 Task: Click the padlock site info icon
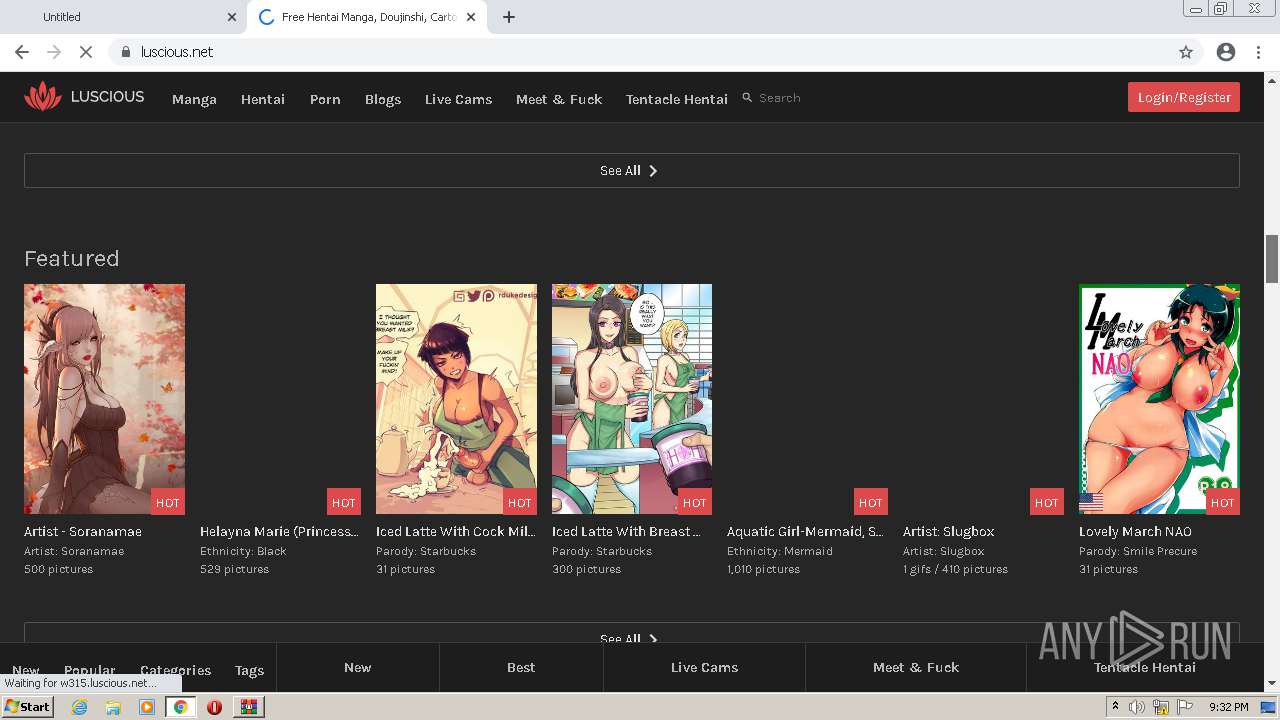[125, 52]
